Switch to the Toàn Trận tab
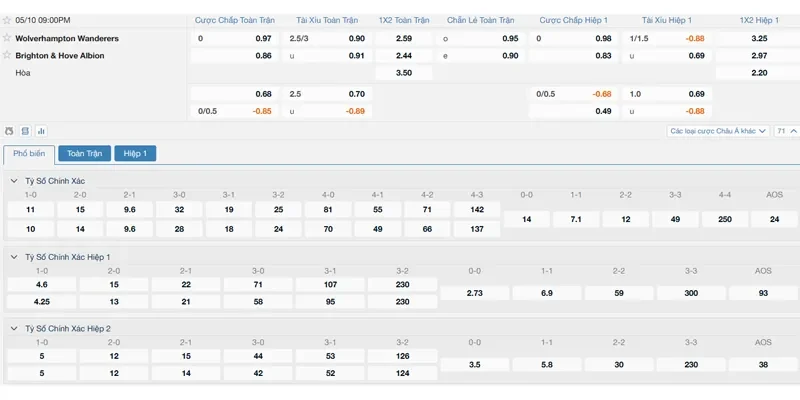 pyautogui.click(x=84, y=154)
